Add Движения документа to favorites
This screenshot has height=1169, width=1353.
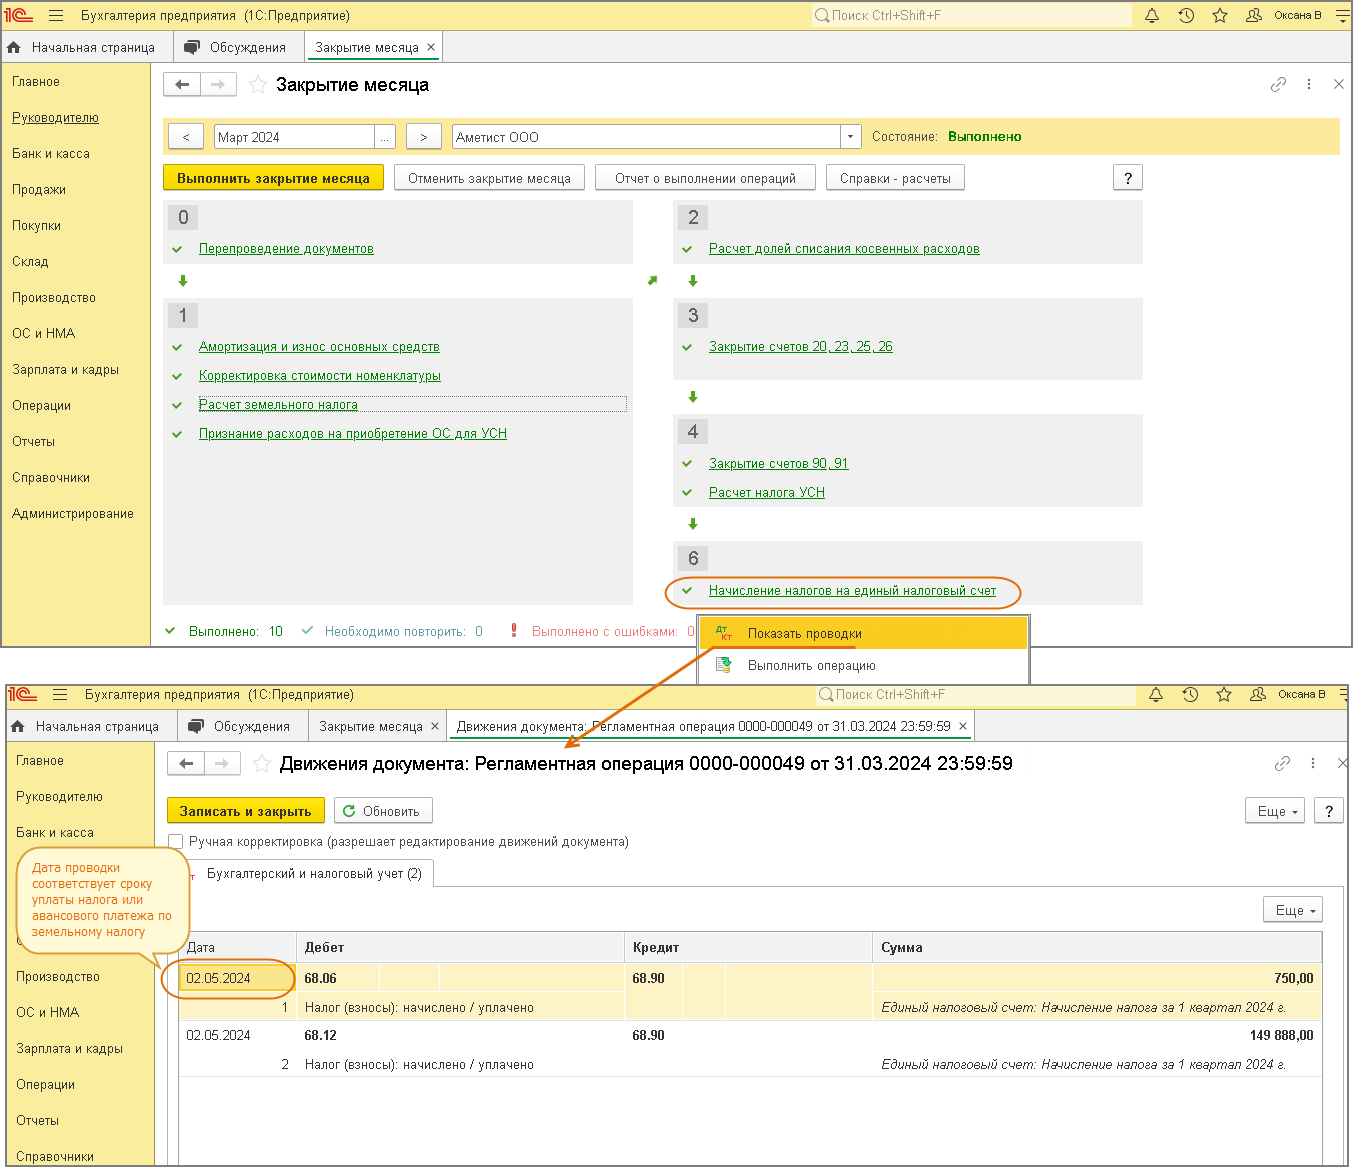(262, 764)
